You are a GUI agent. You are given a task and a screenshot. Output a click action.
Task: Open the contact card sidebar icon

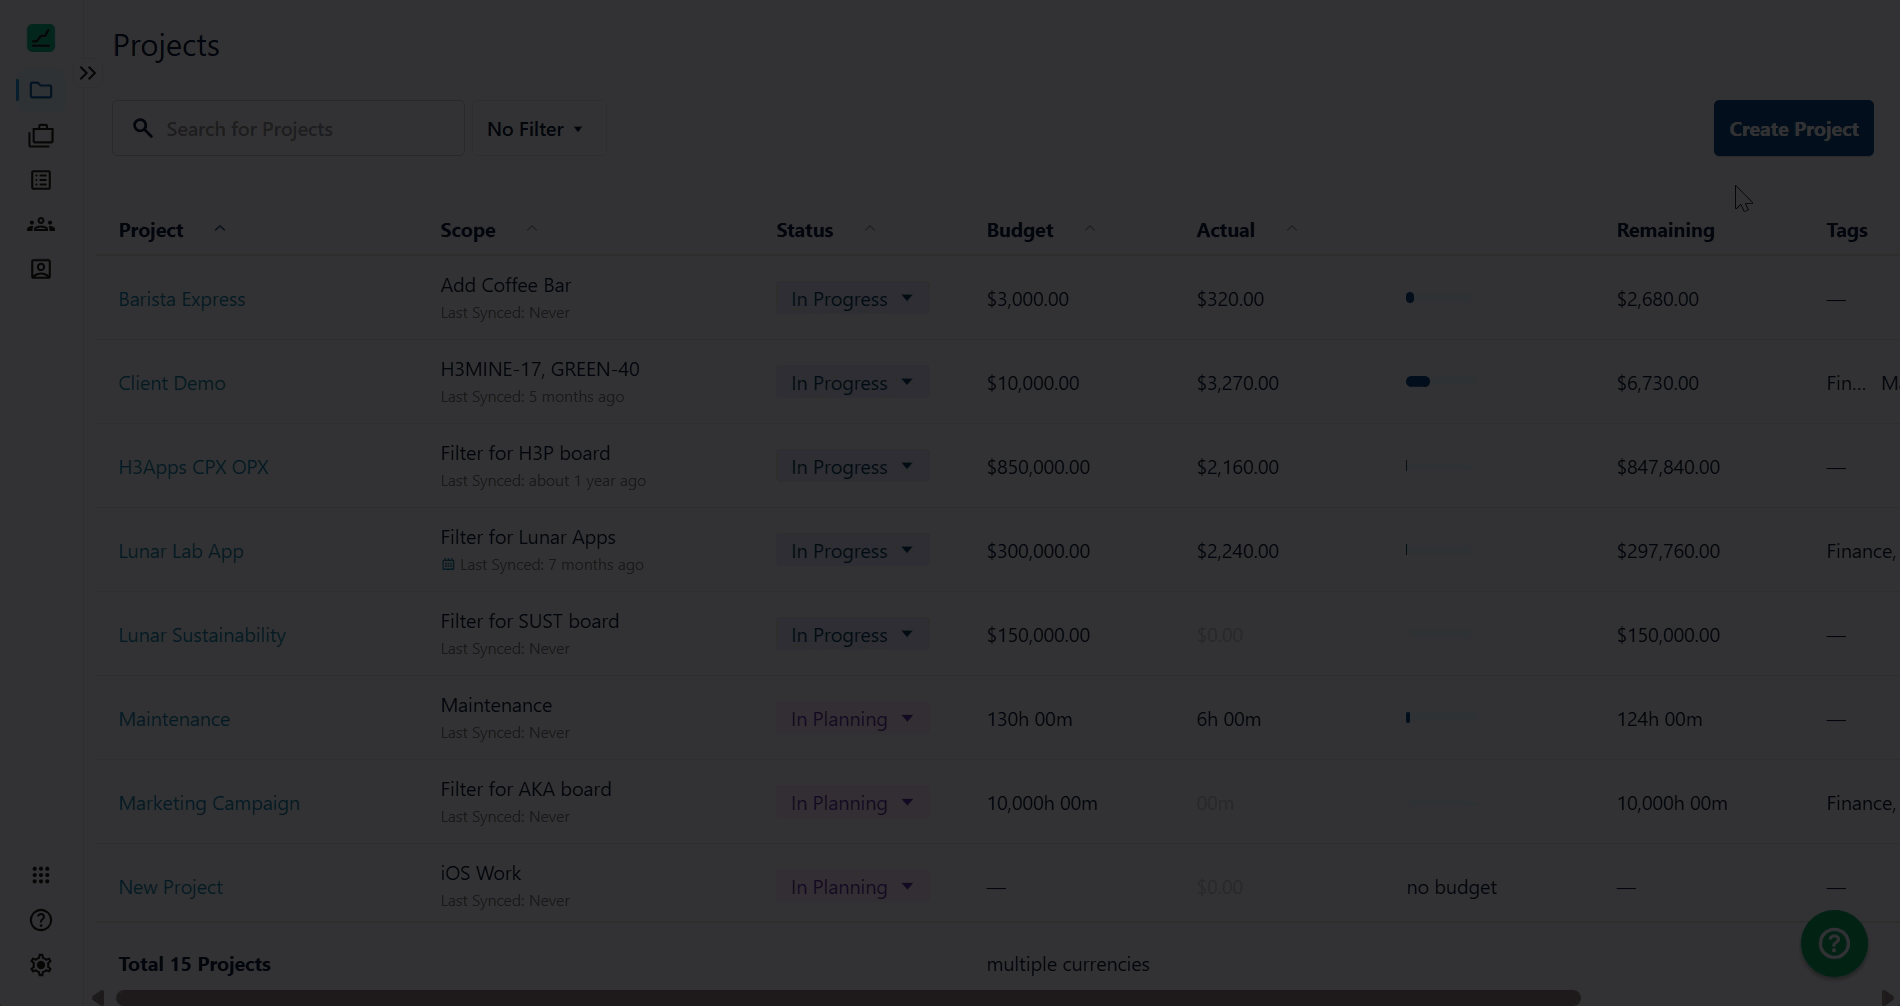pos(41,270)
